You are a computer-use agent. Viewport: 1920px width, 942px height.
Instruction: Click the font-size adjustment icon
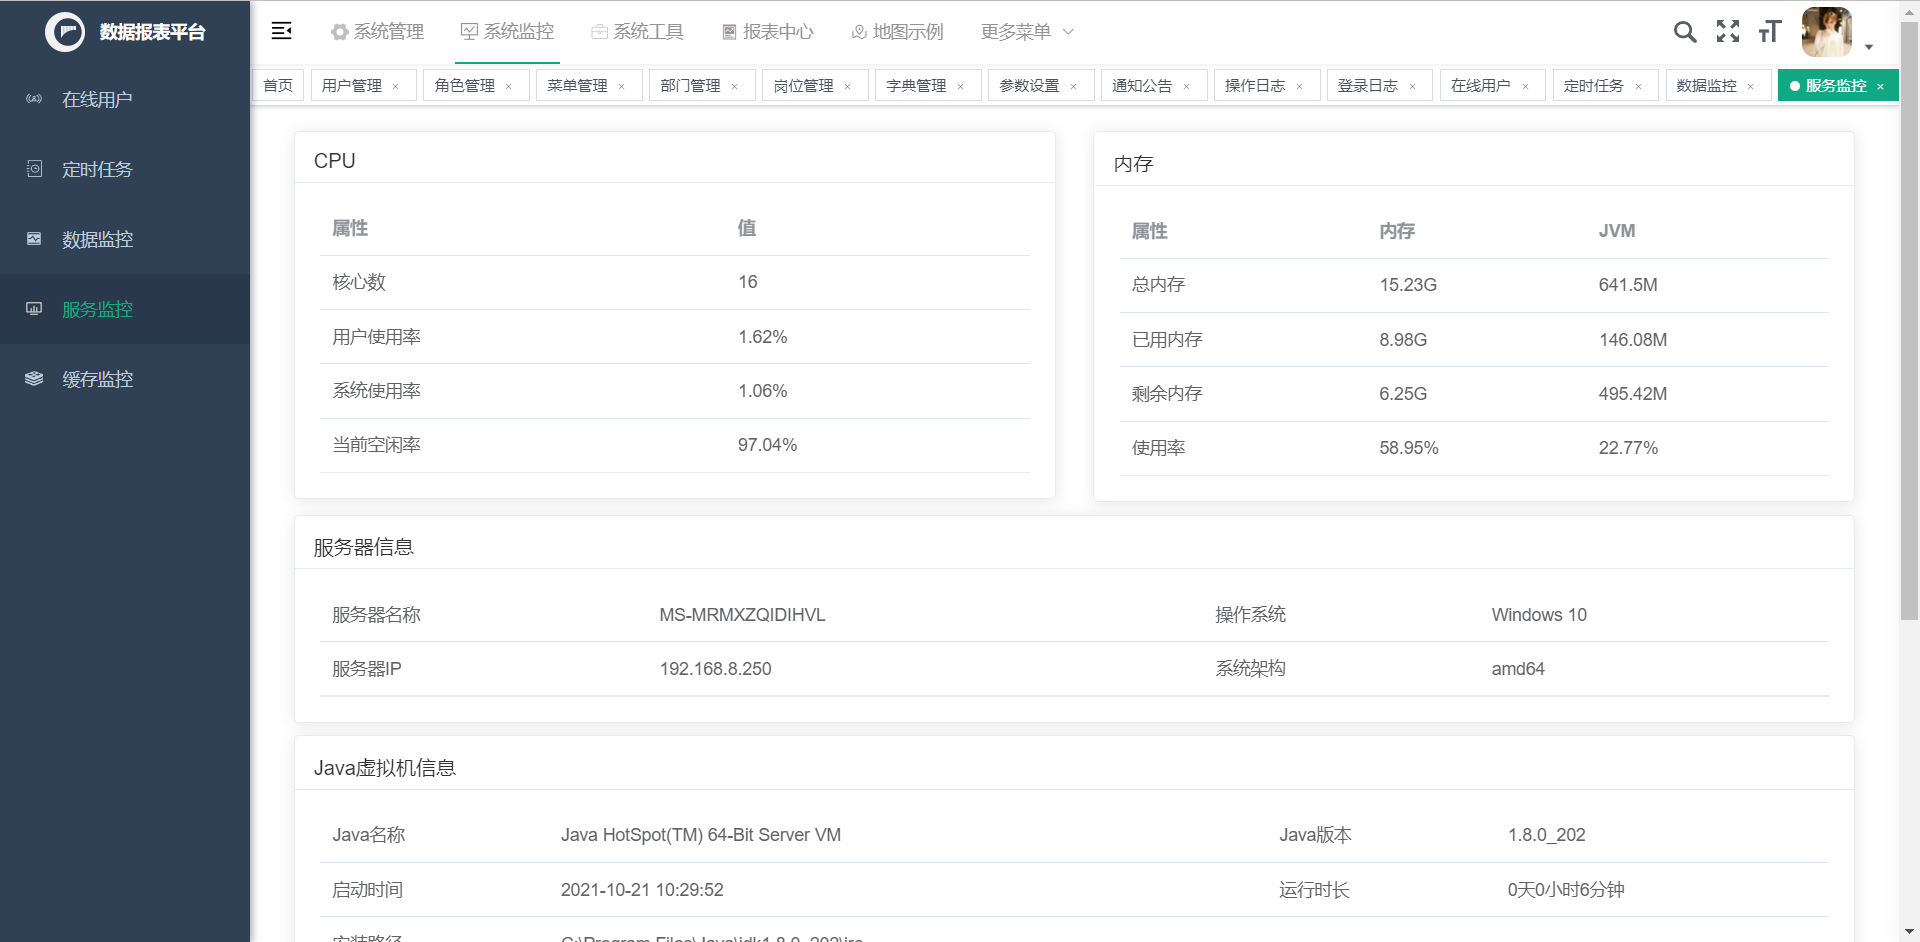(1768, 32)
